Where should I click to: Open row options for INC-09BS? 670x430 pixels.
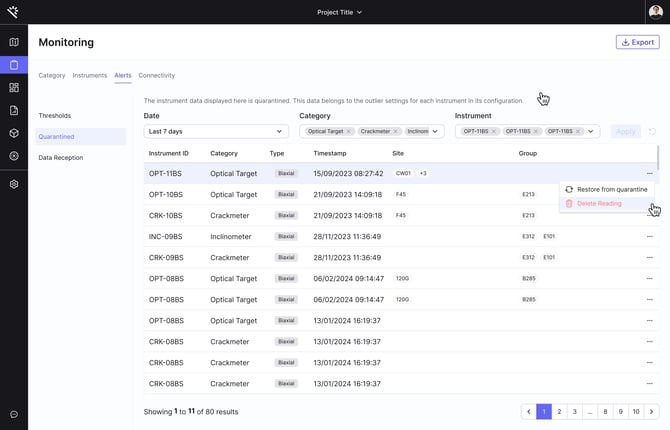coord(649,236)
